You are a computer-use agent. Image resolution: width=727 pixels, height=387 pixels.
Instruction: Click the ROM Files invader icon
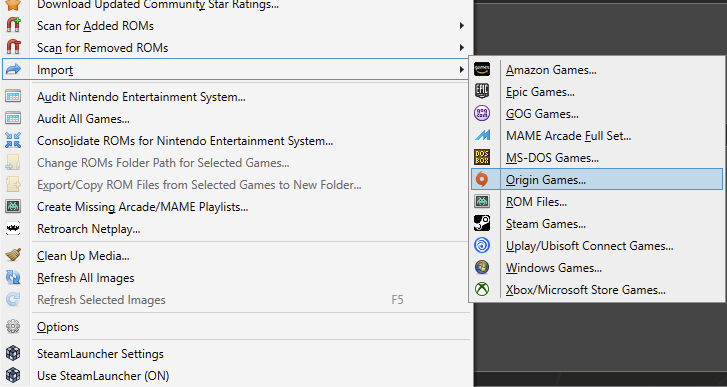point(482,202)
